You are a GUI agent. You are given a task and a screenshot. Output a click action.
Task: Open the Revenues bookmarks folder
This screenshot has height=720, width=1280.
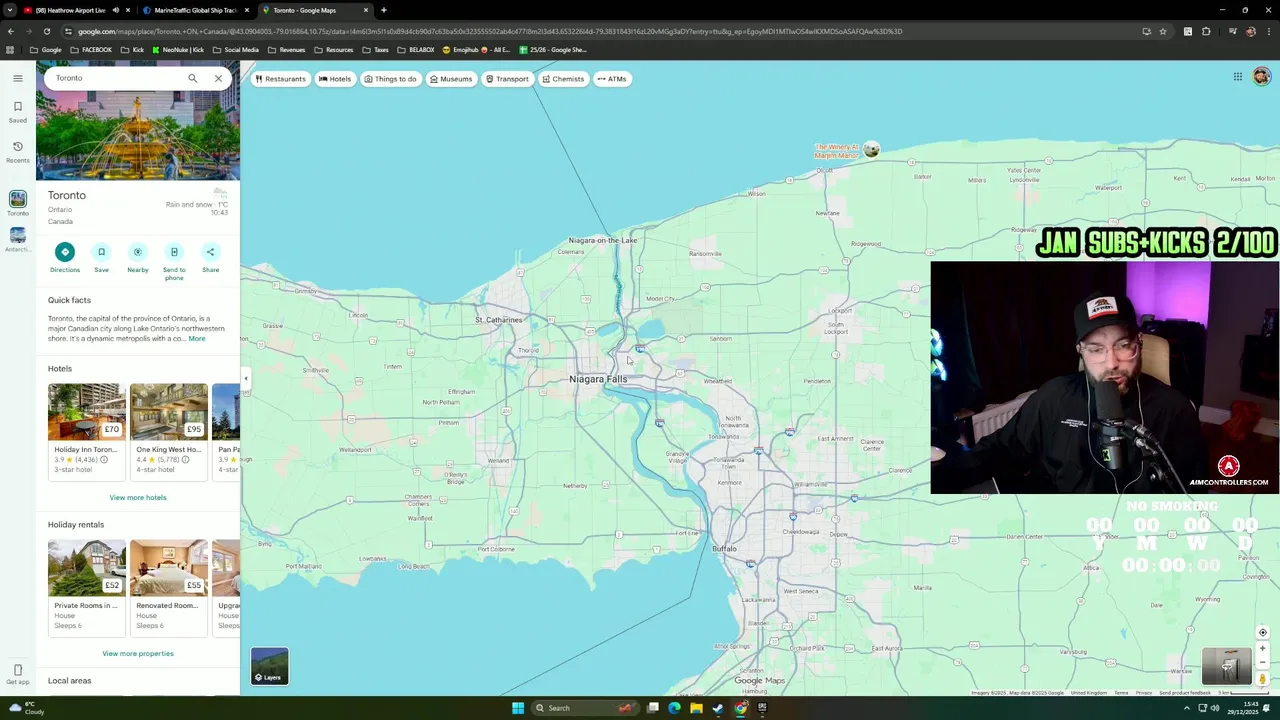pyautogui.click(x=286, y=50)
